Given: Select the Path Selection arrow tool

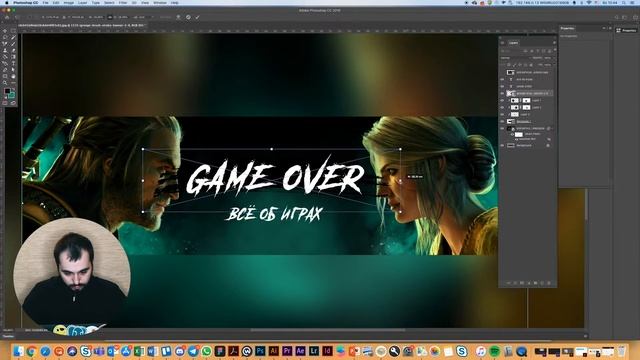Looking at the screenshot, I should [13, 70].
